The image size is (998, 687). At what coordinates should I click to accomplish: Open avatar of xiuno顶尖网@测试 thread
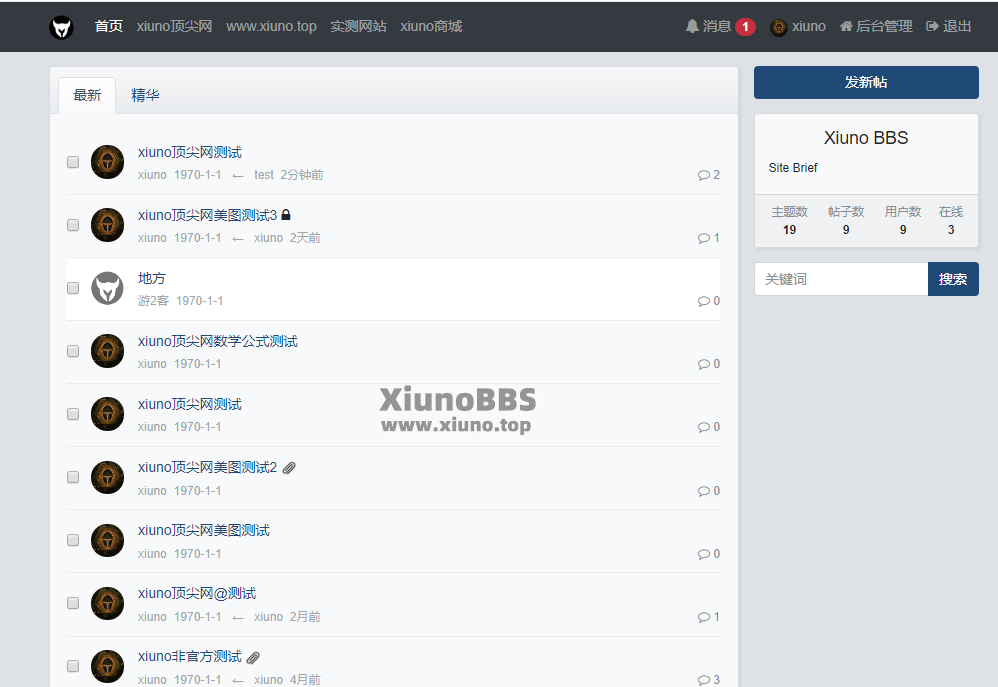108,604
